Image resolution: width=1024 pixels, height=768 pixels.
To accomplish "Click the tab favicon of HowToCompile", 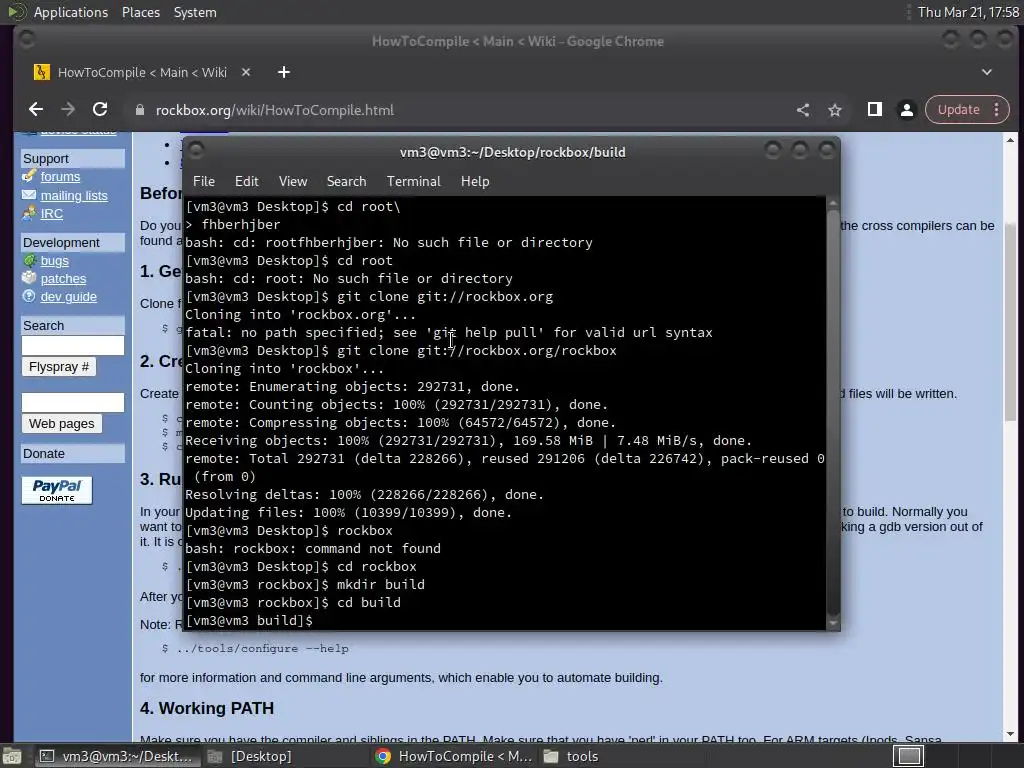I will click(42, 72).
